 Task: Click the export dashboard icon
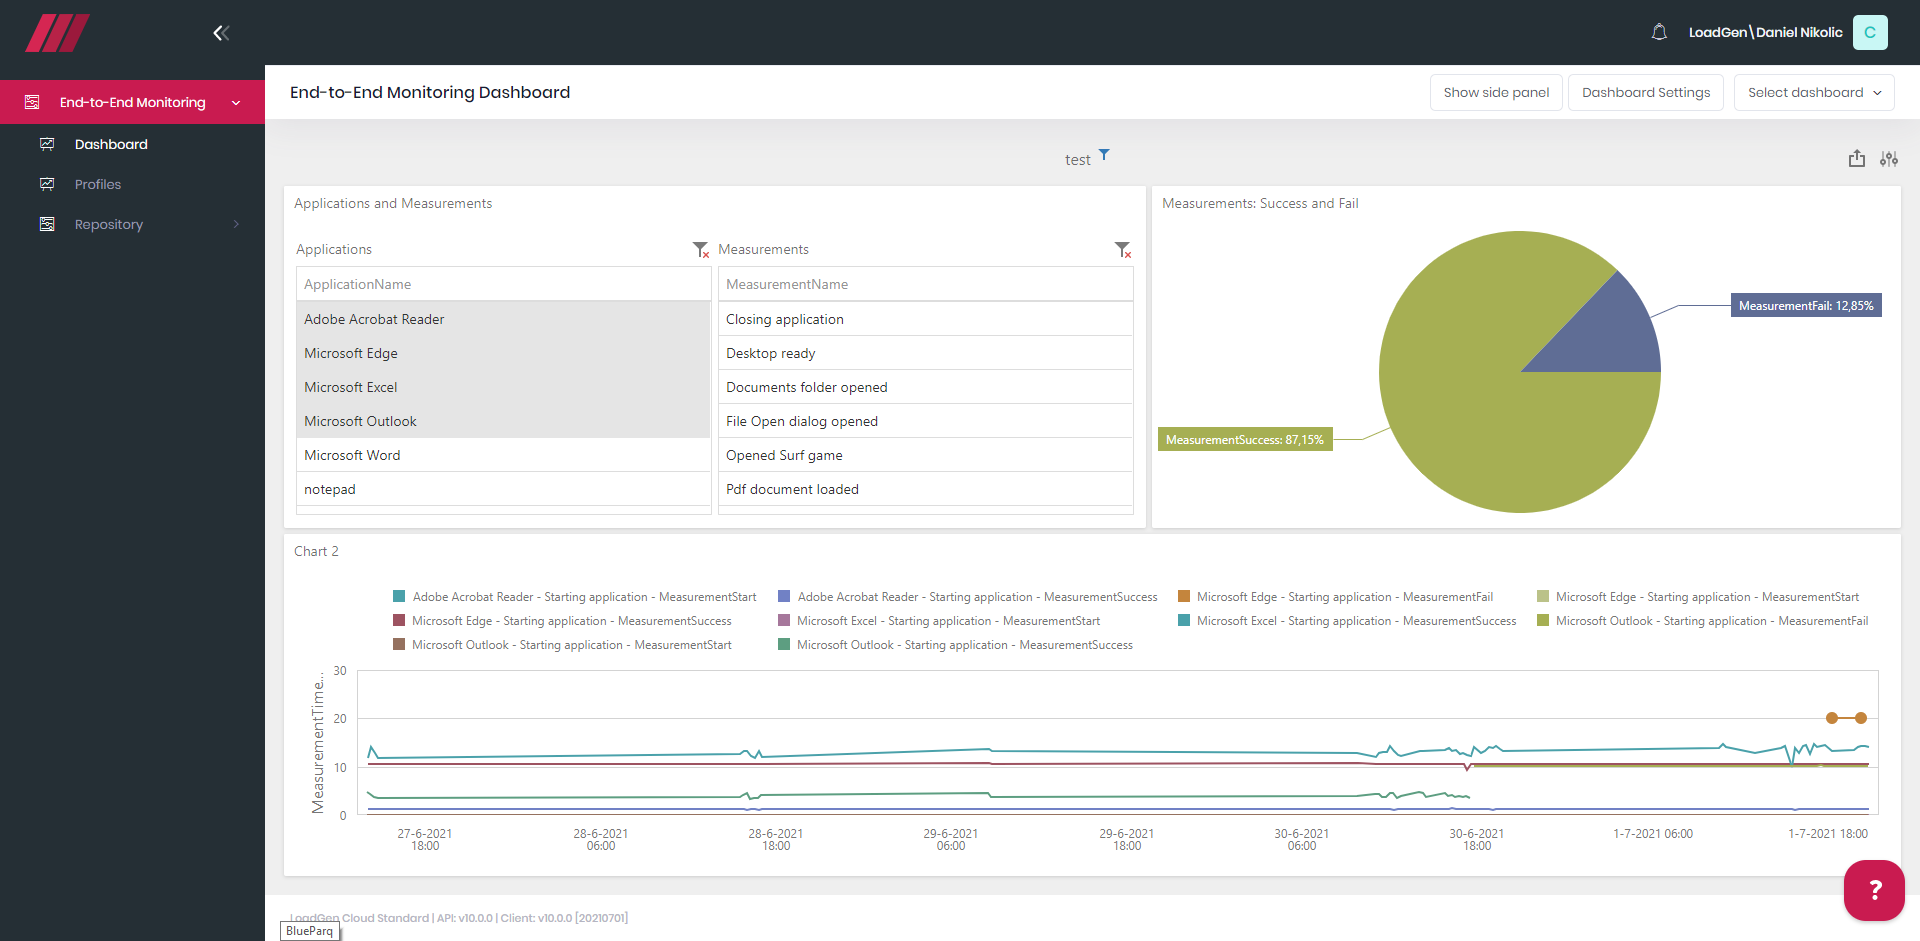[x=1856, y=159]
